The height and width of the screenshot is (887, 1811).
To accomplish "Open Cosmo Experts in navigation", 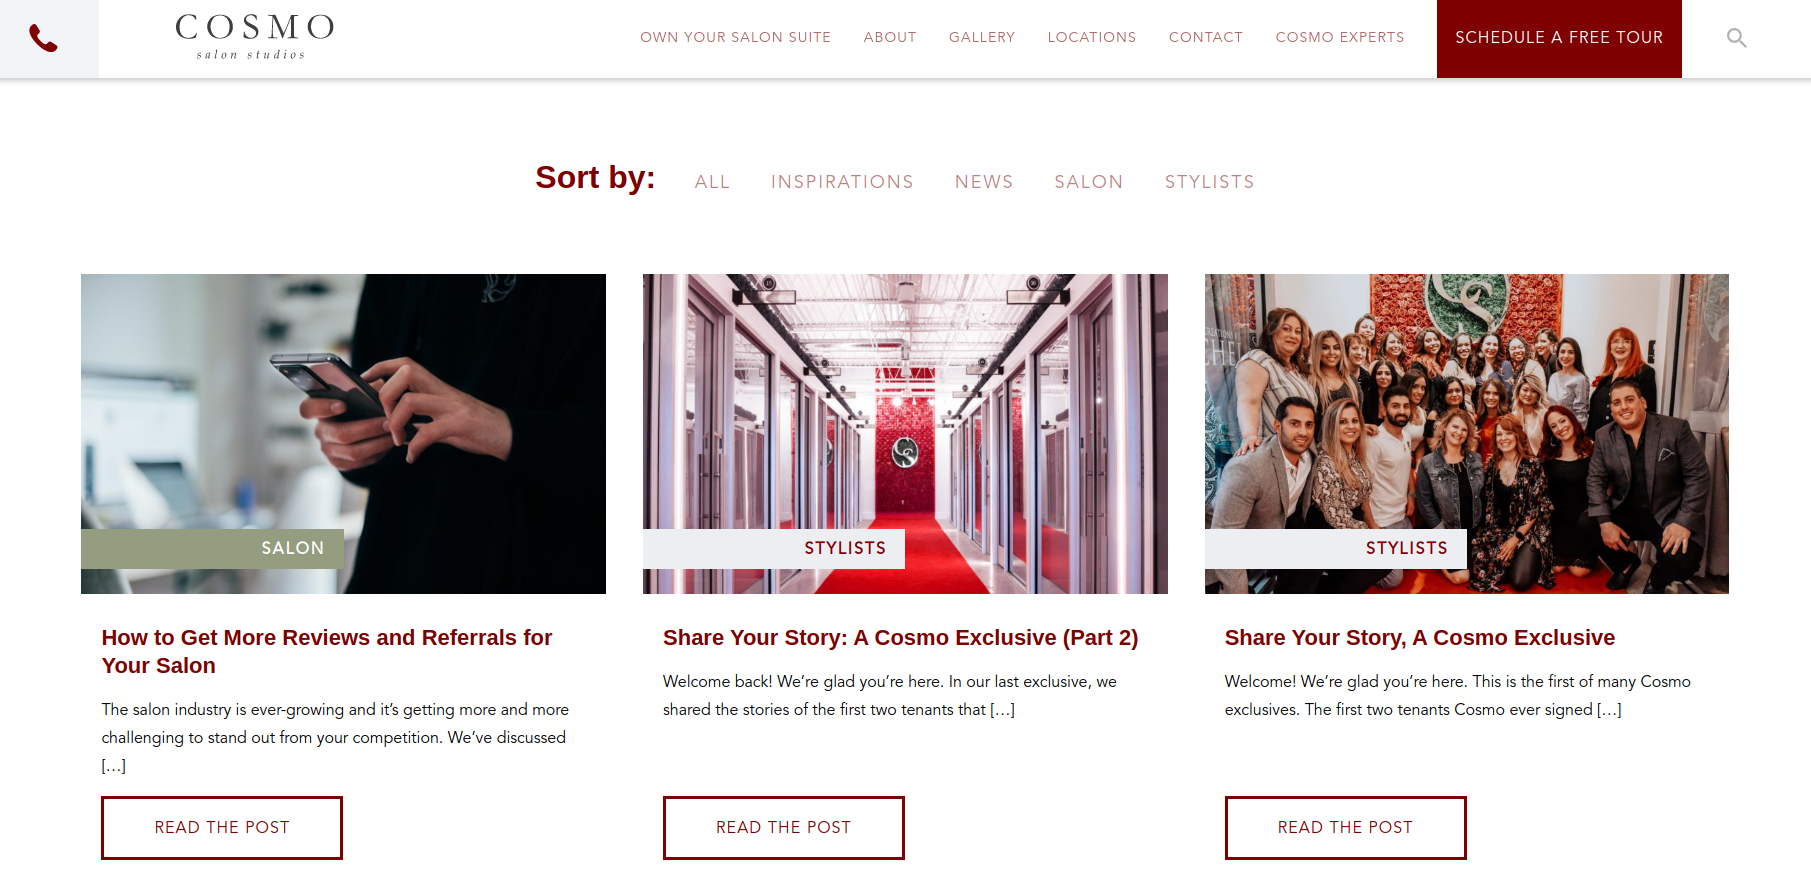I will pos(1339,37).
